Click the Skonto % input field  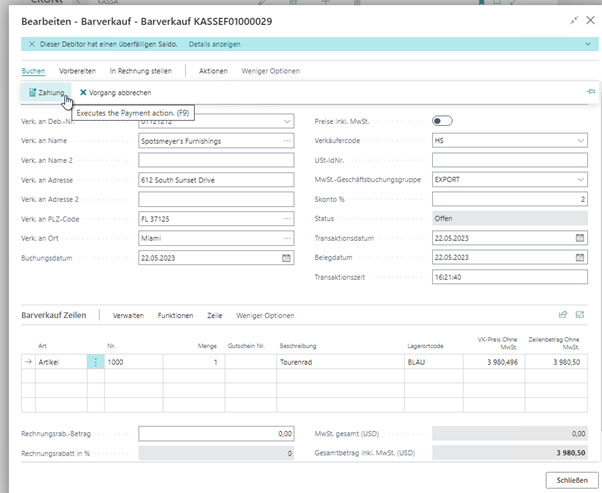coord(509,199)
